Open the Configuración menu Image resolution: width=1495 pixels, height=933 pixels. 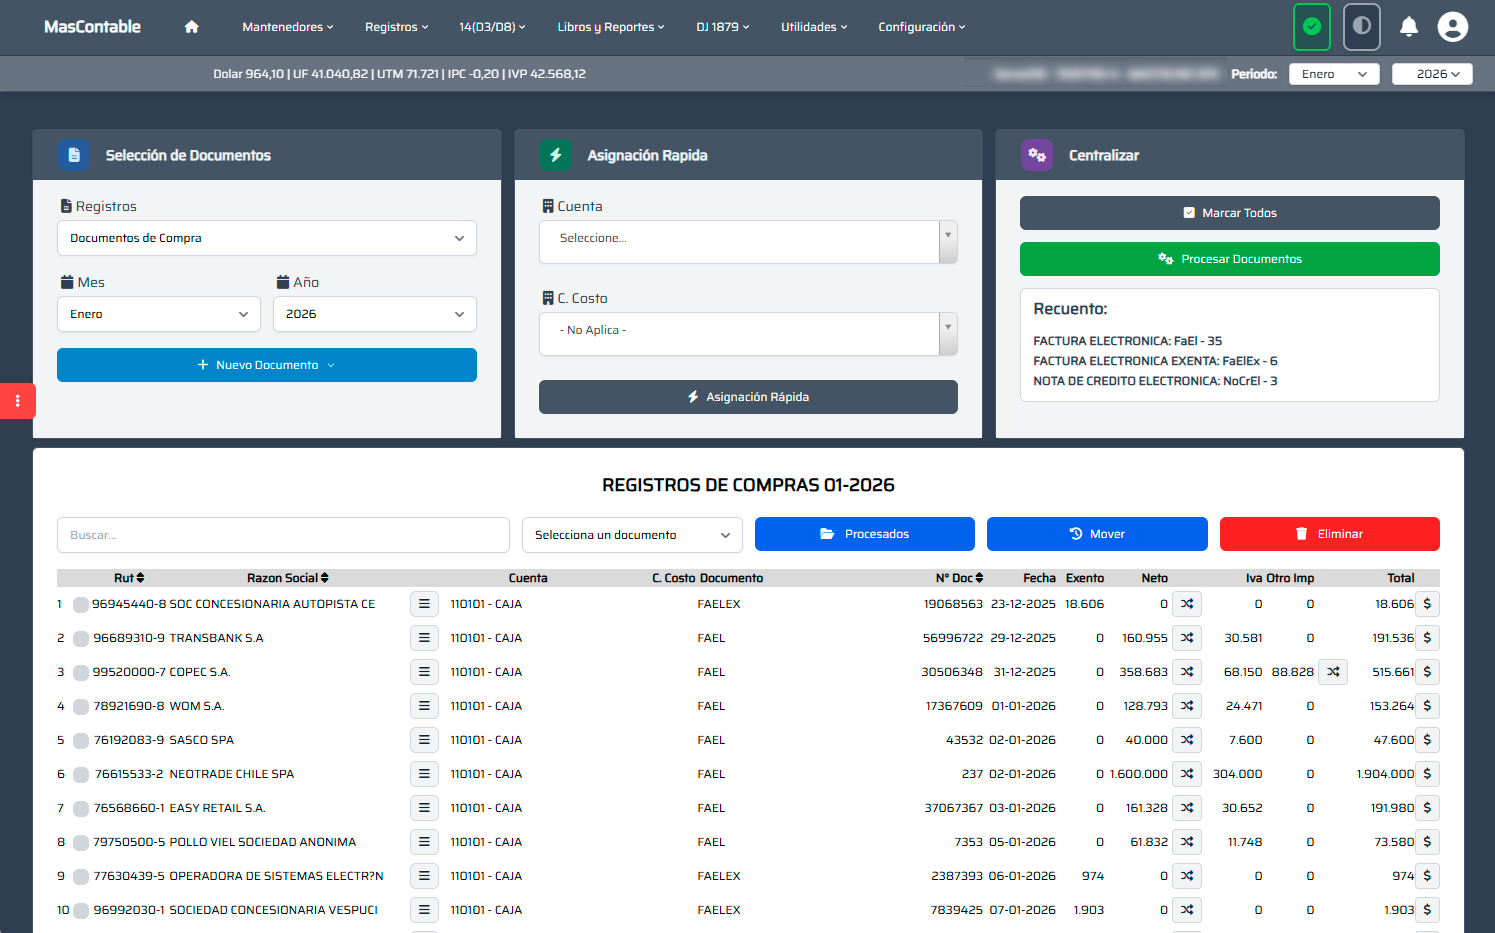(922, 27)
